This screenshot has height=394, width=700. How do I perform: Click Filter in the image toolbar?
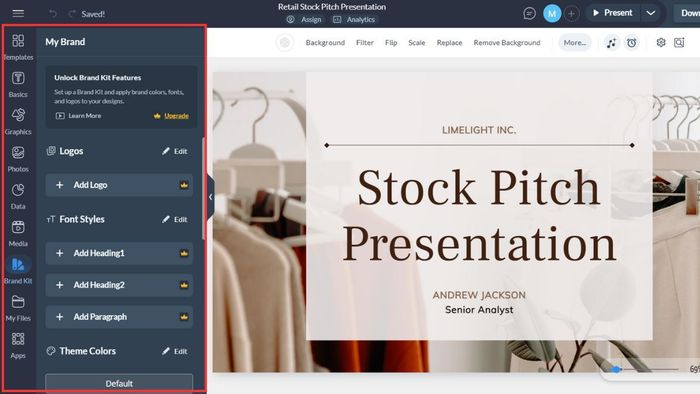365,43
